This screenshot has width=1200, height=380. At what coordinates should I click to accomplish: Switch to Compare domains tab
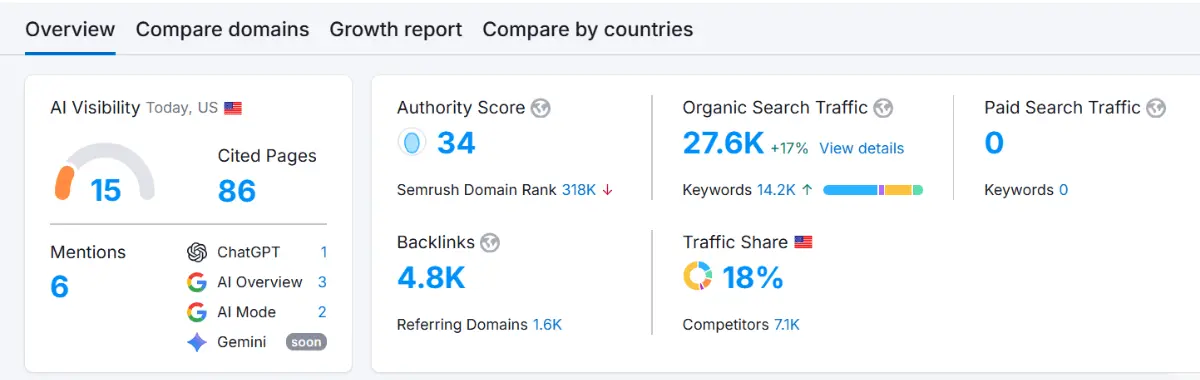(222, 29)
